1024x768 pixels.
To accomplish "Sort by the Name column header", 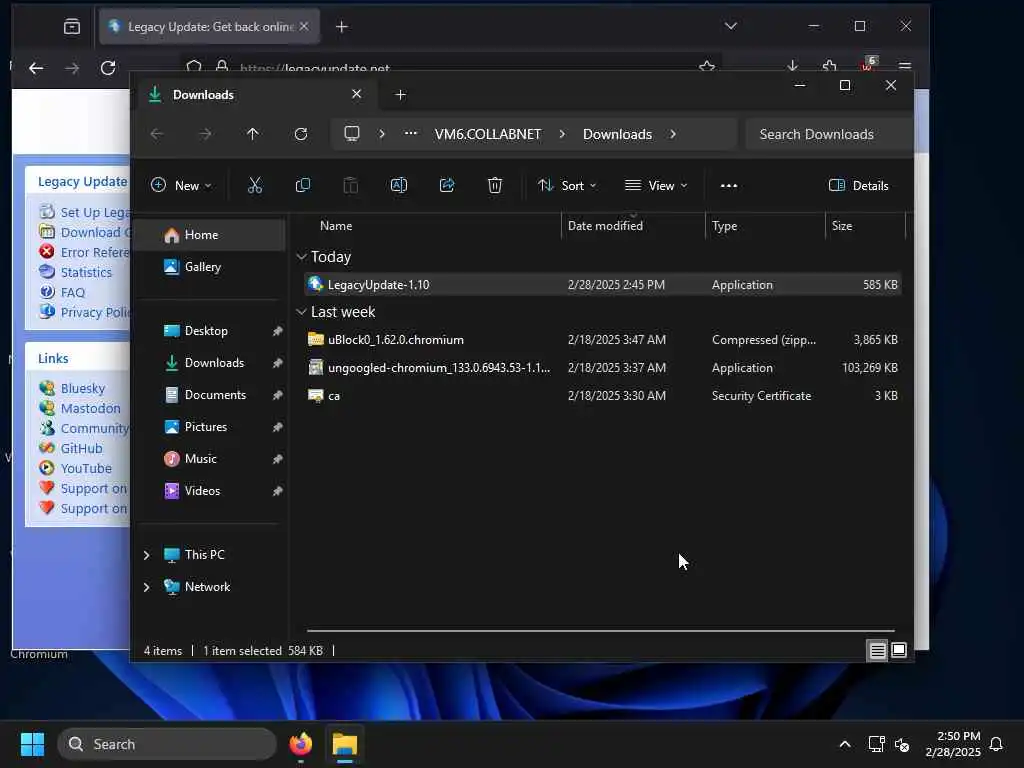I will click(x=431, y=226).
